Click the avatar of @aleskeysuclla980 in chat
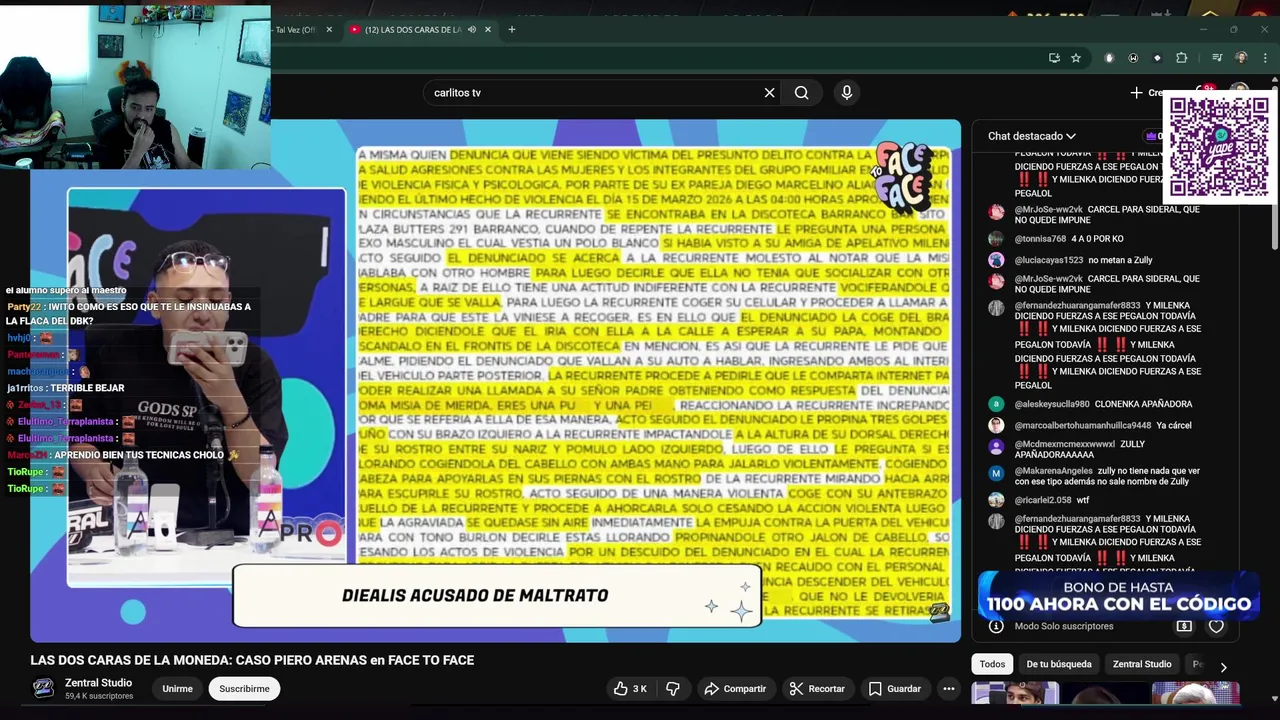This screenshot has width=1280, height=720. pyautogui.click(x=996, y=404)
